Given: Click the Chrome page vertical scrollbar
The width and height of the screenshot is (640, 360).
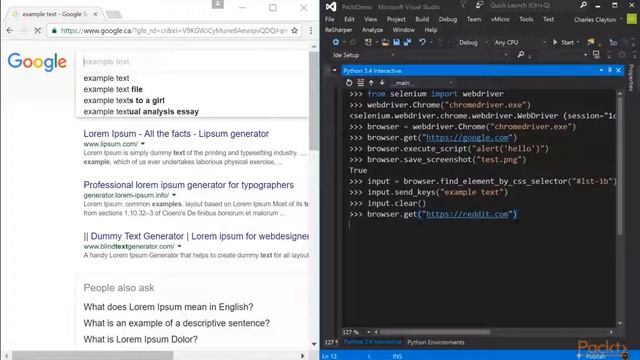Looking at the screenshot, I should (x=313, y=100).
